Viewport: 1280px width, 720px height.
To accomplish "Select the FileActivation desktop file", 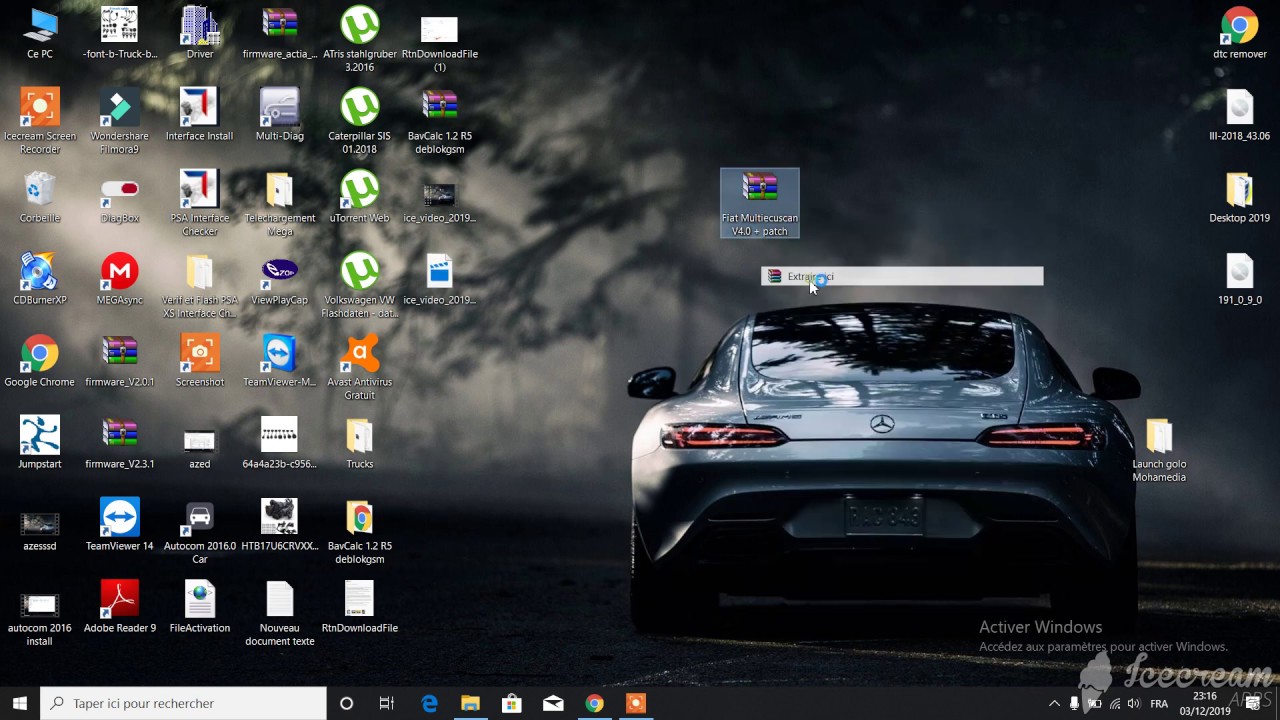I will click(x=200, y=607).
